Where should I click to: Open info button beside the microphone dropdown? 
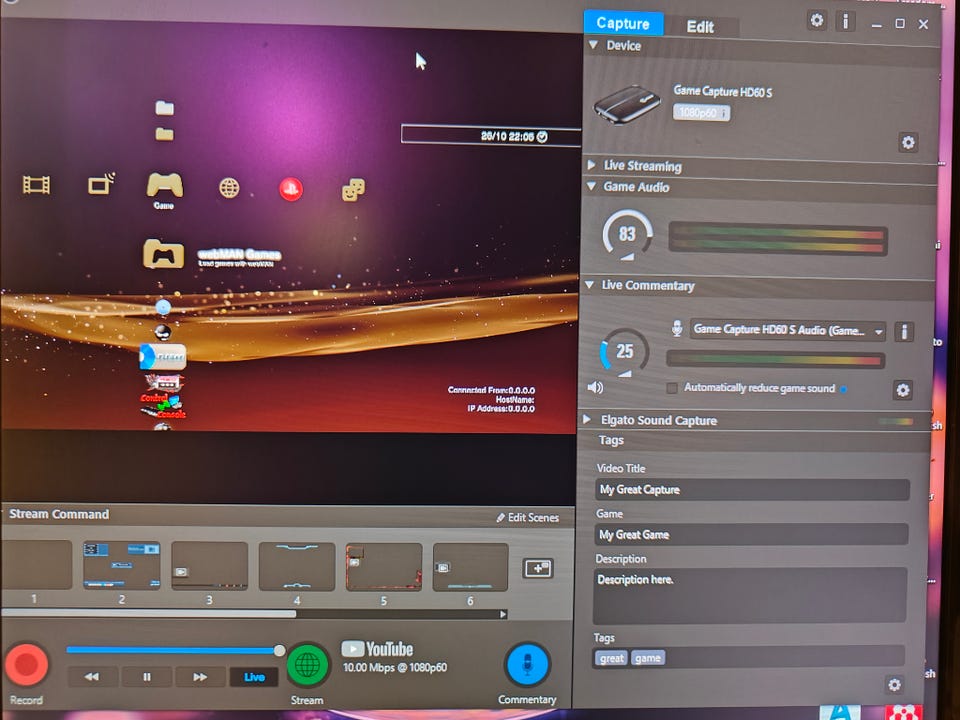(x=904, y=332)
